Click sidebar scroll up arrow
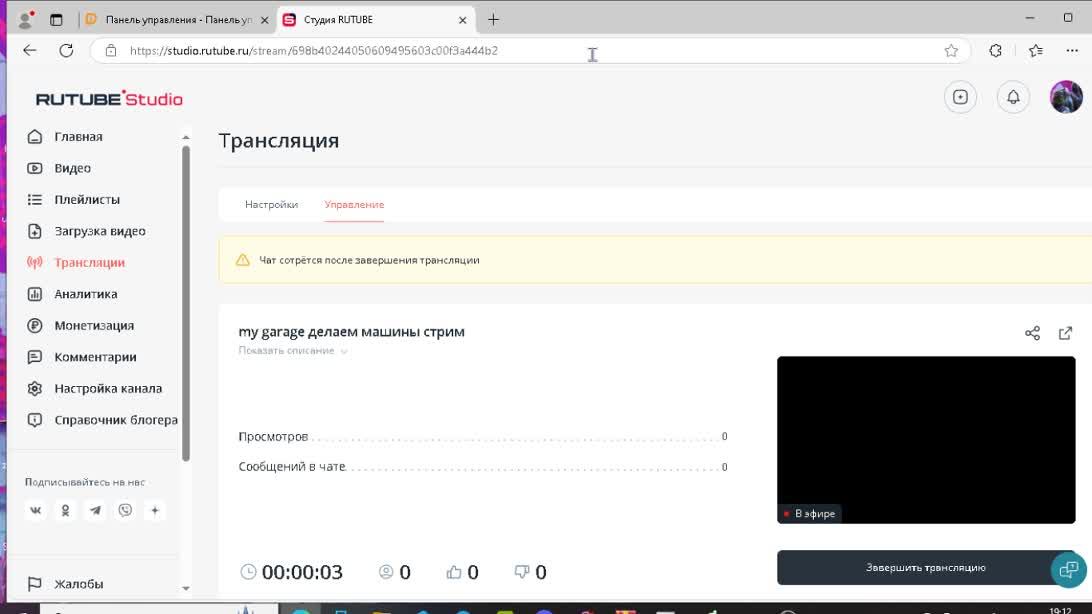The width and height of the screenshot is (1092, 614). coord(186,136)
